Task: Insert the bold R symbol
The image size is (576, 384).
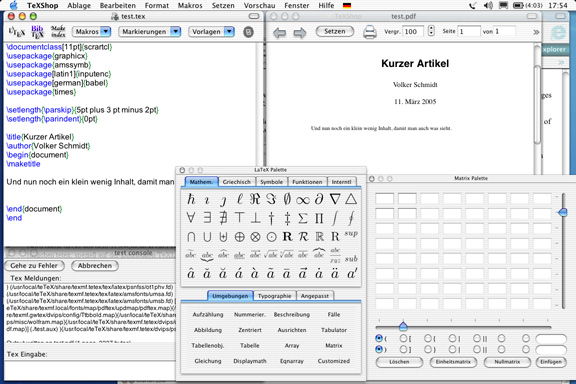Action: click(x=287, y=237)
